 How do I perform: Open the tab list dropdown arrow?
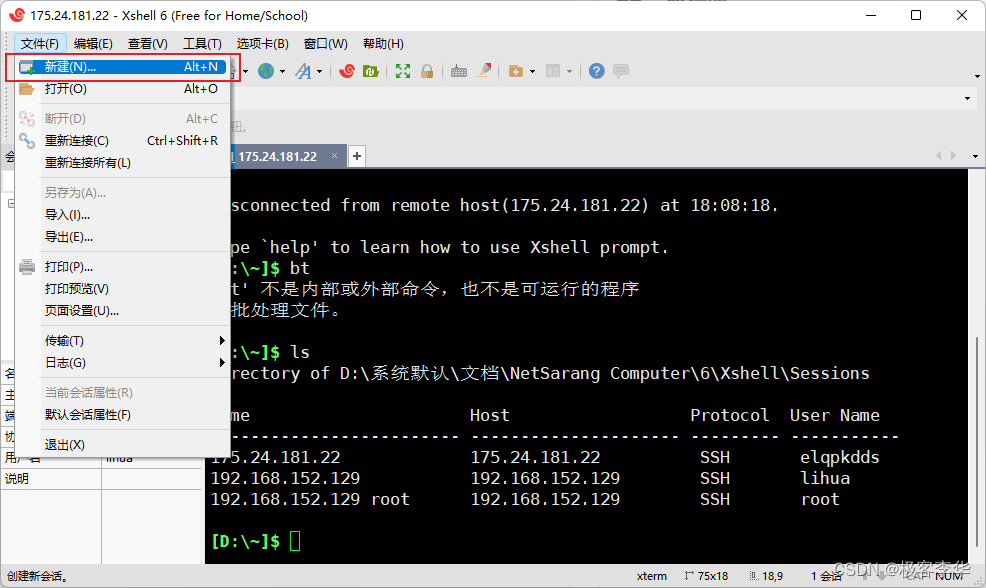[975, 156]
